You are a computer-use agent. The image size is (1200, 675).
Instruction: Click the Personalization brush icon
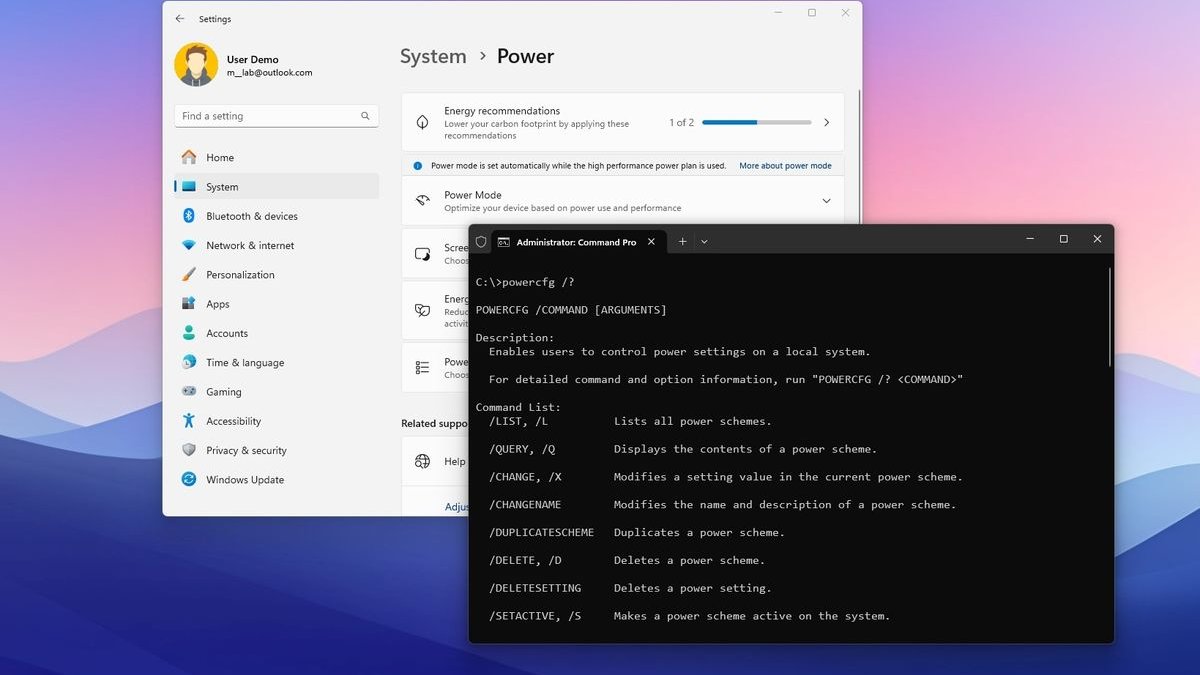point(189,274)
